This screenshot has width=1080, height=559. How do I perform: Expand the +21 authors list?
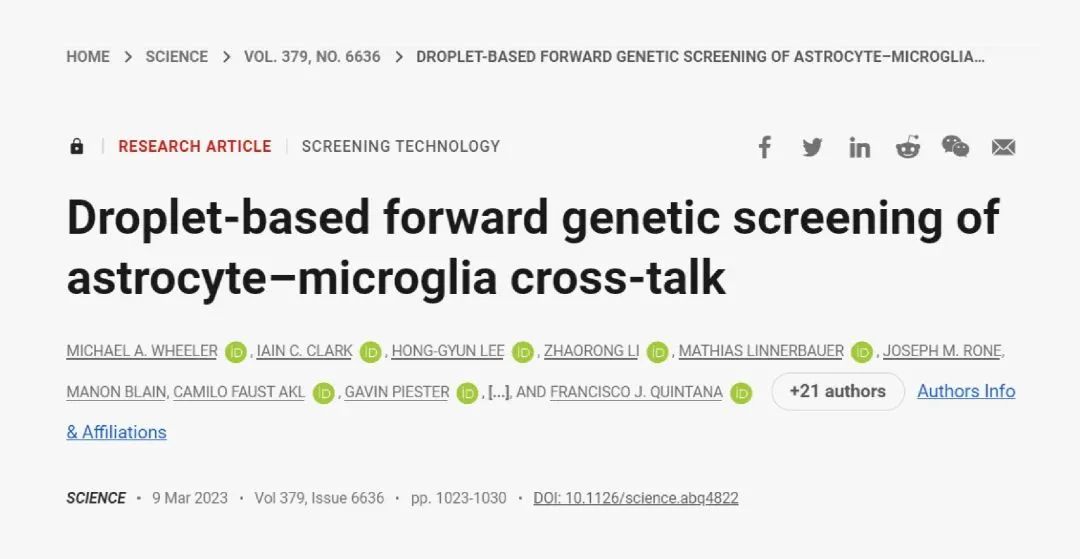pyautogui.click(x=837, y=392)
